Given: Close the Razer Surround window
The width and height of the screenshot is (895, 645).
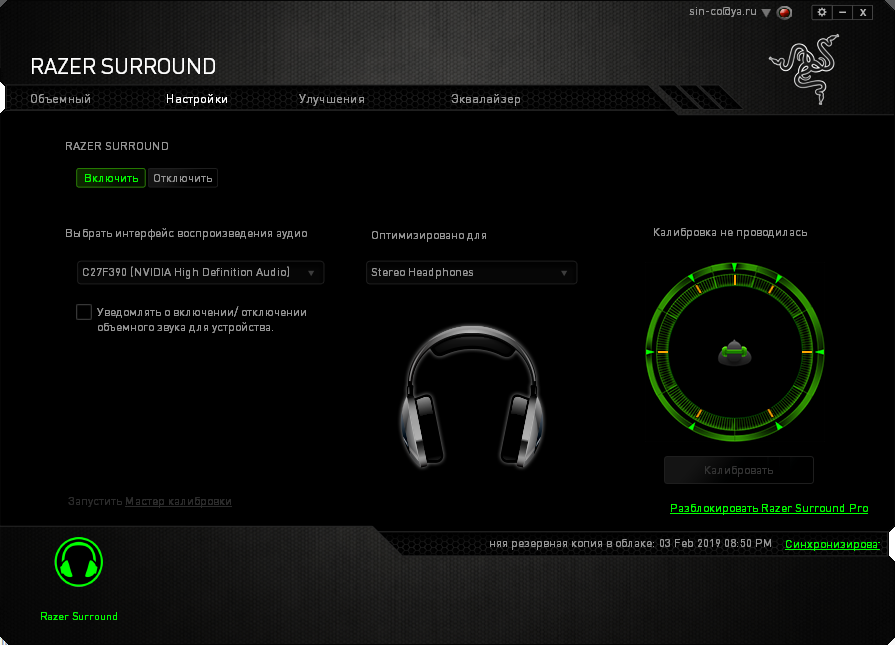Looking at the screenshot, I should coord(863,12).
